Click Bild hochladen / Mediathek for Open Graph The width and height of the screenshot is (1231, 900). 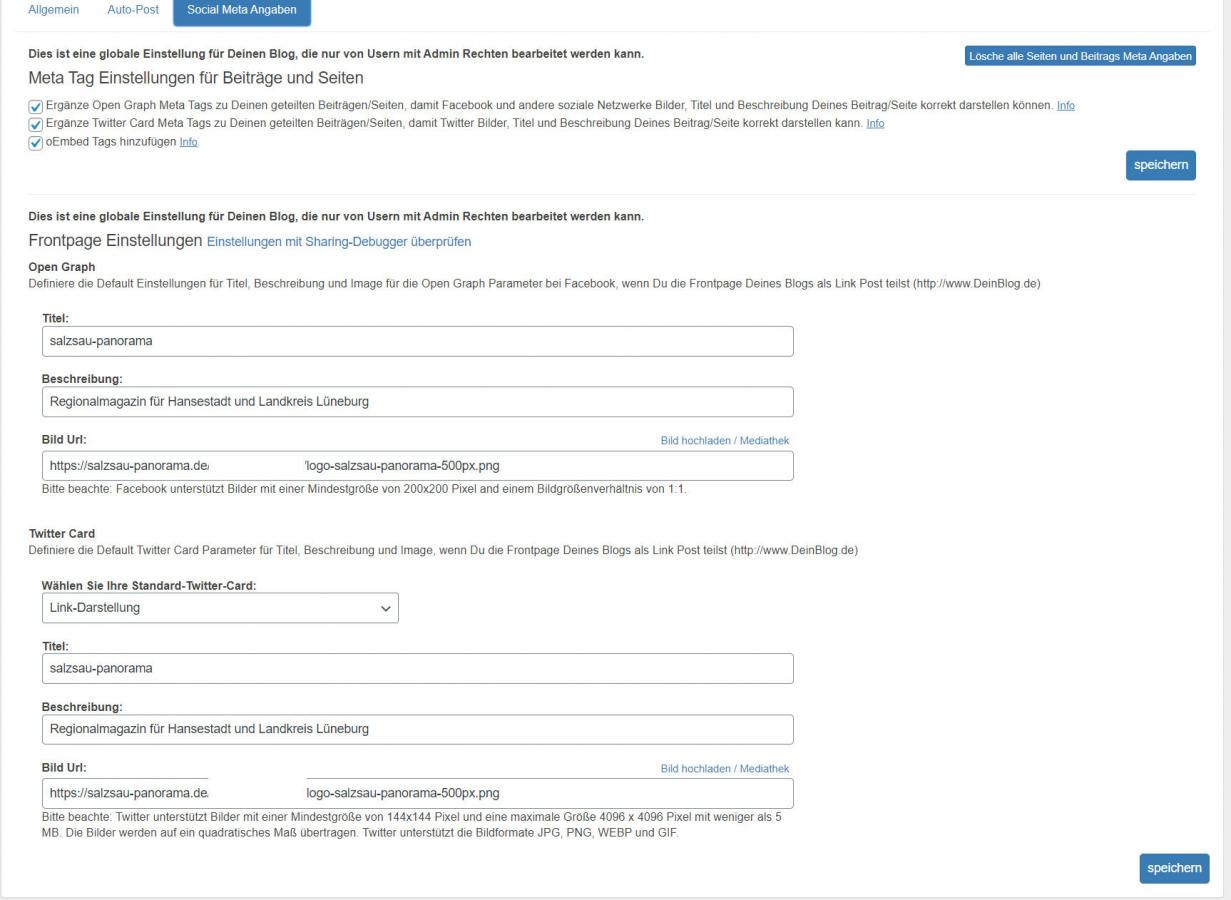click(724, 440)
